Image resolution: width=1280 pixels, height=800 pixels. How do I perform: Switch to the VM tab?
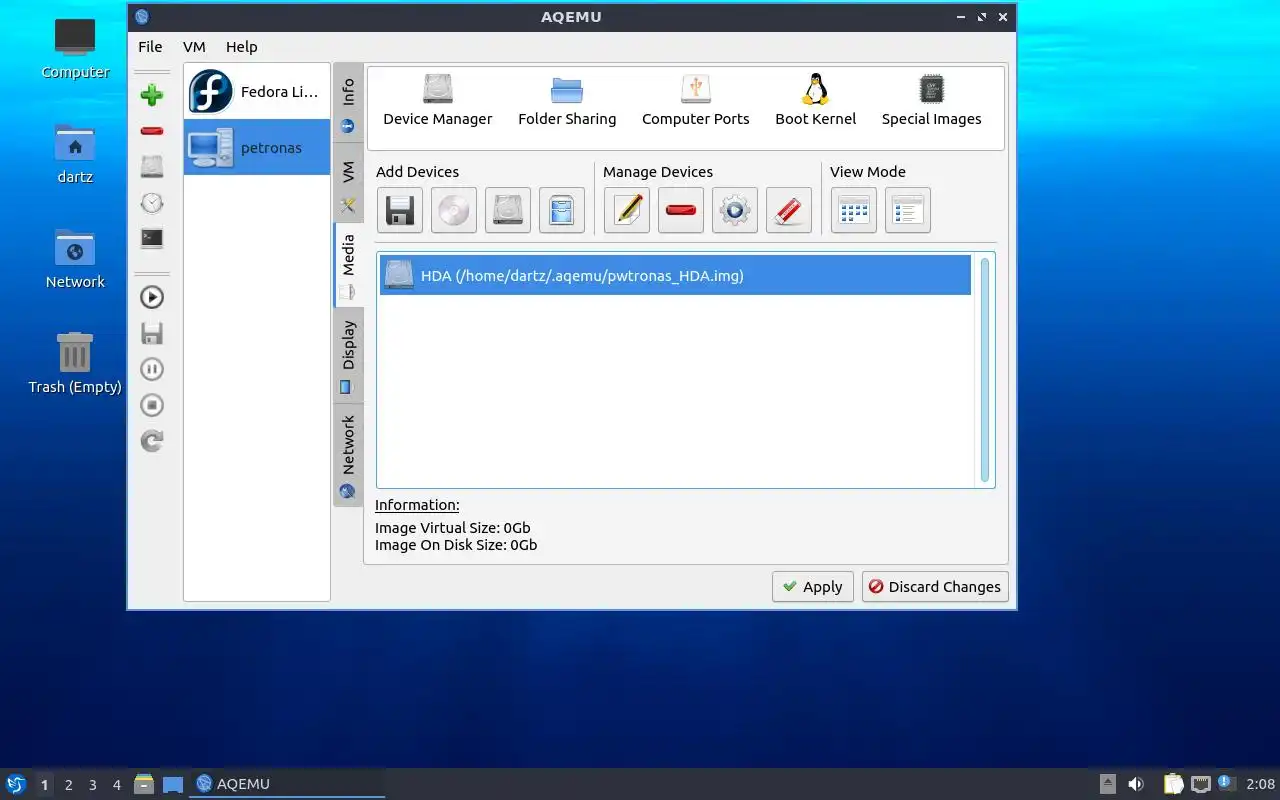pyautogui.click(x=348, y=184)
